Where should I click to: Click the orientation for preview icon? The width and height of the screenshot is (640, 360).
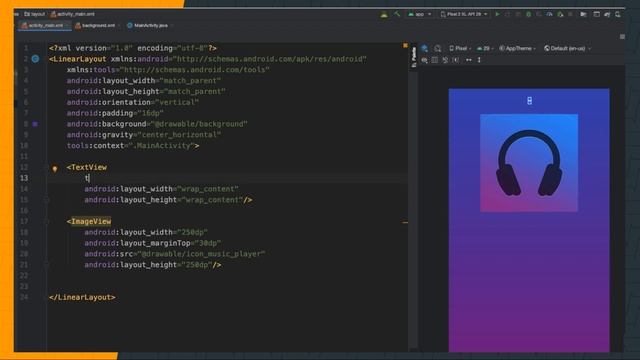click(438, 48)
